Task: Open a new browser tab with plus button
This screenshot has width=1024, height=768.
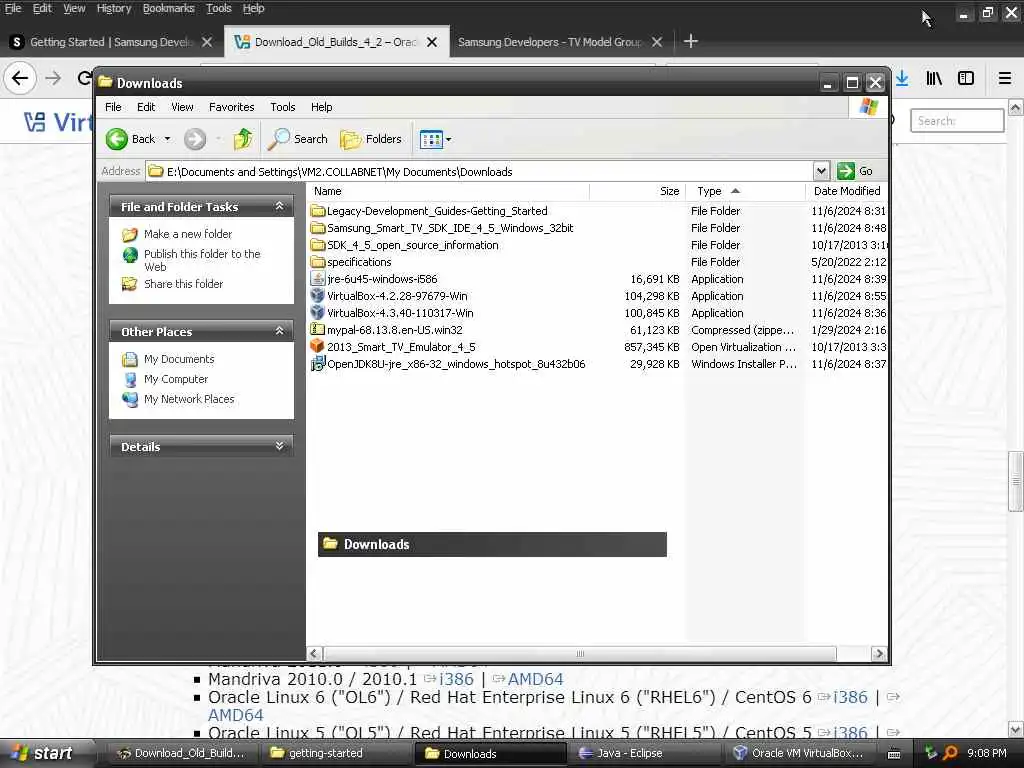Action: [690, 42]
